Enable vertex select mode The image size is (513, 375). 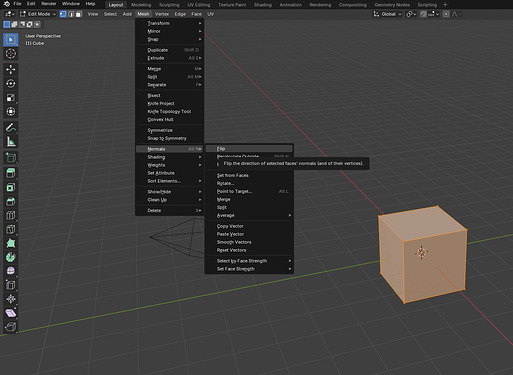[63, 14]
